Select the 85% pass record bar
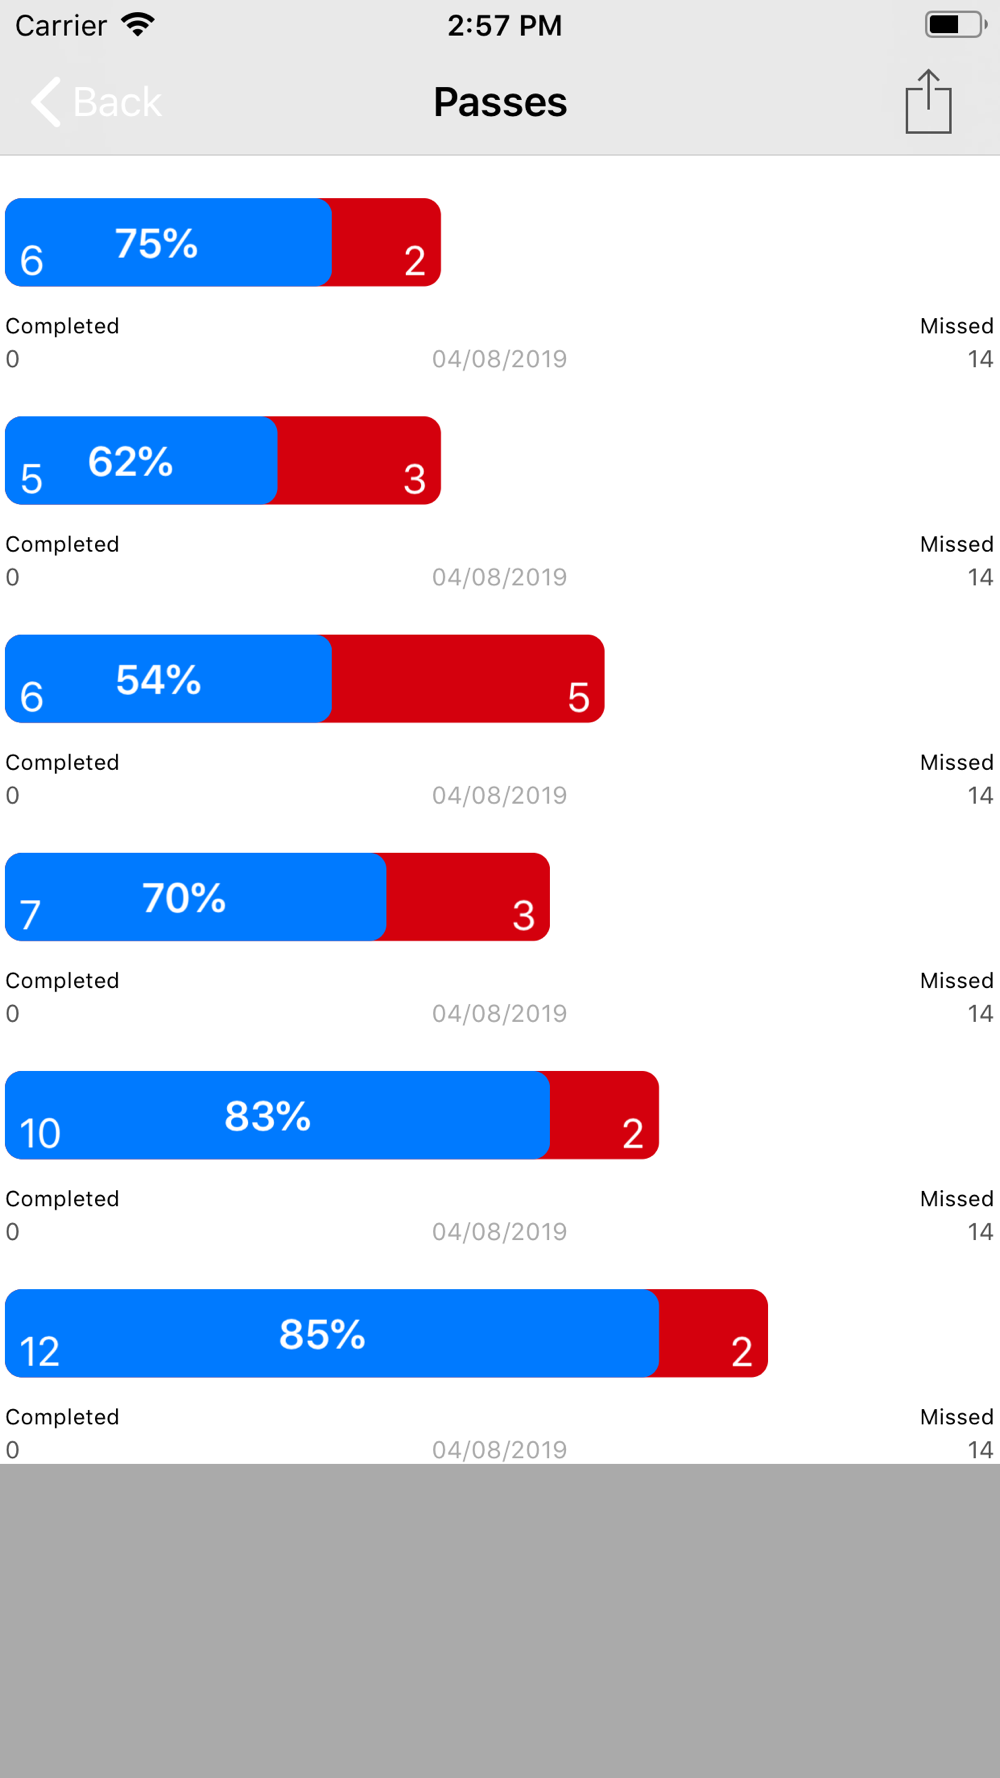Screen dimensions: 1000x1778 (386, 1333)
